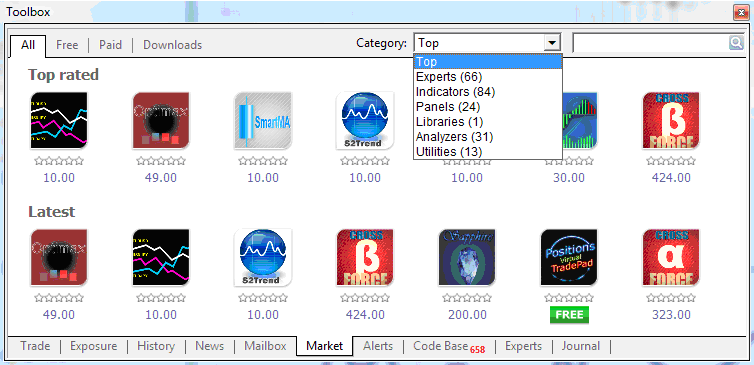Open the first Top rated line chart product icon
754x365 pixels.
coord(59,120)
